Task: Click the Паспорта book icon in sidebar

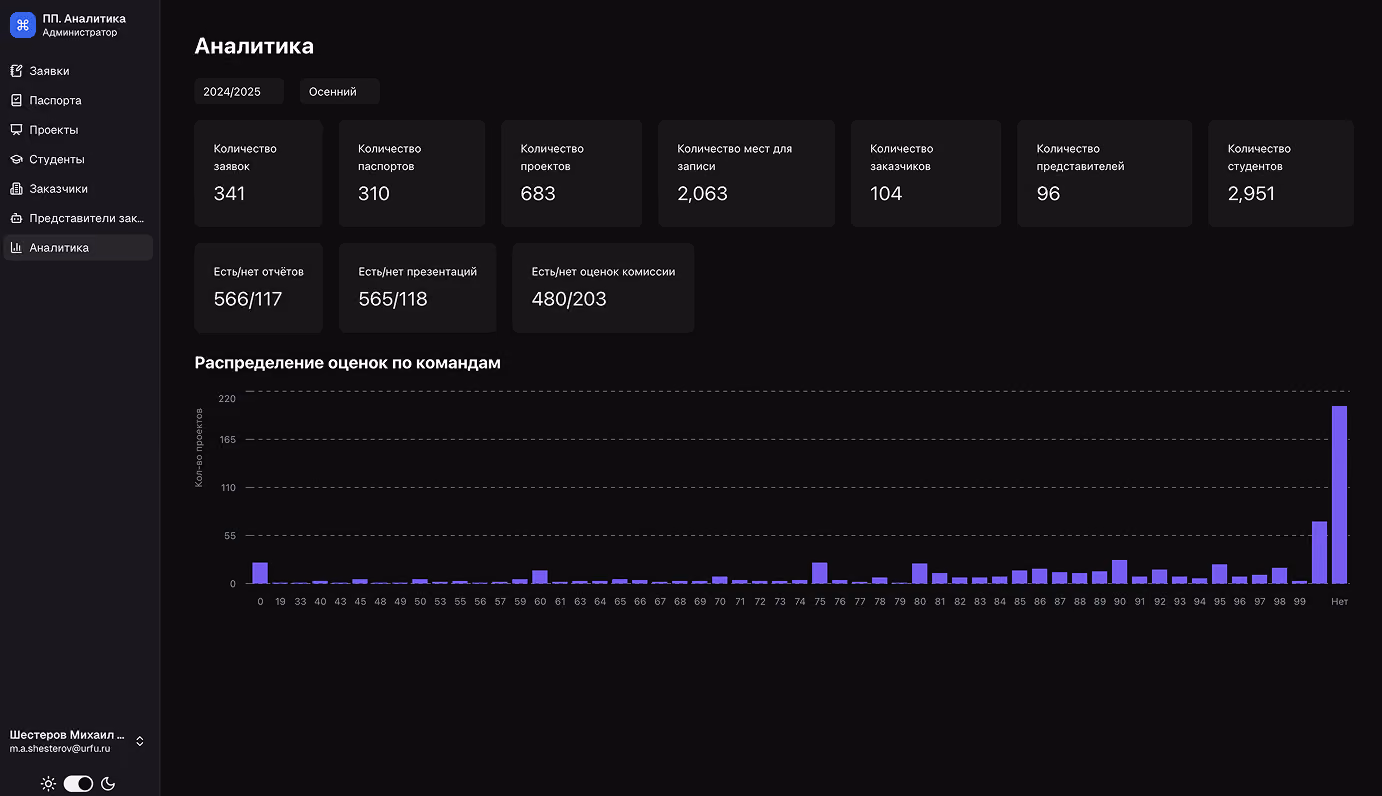Action: coord(16,100)
